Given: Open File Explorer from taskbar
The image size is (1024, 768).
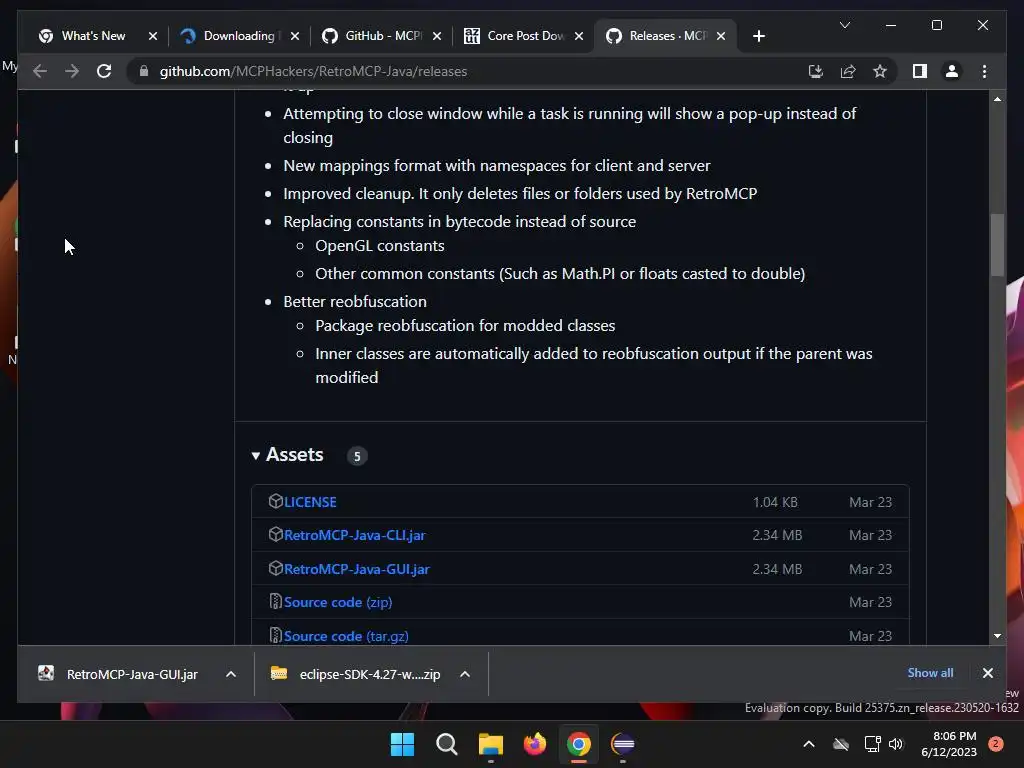Looking at the screenshot, I should pyautogui.click(x=490, y=744).
